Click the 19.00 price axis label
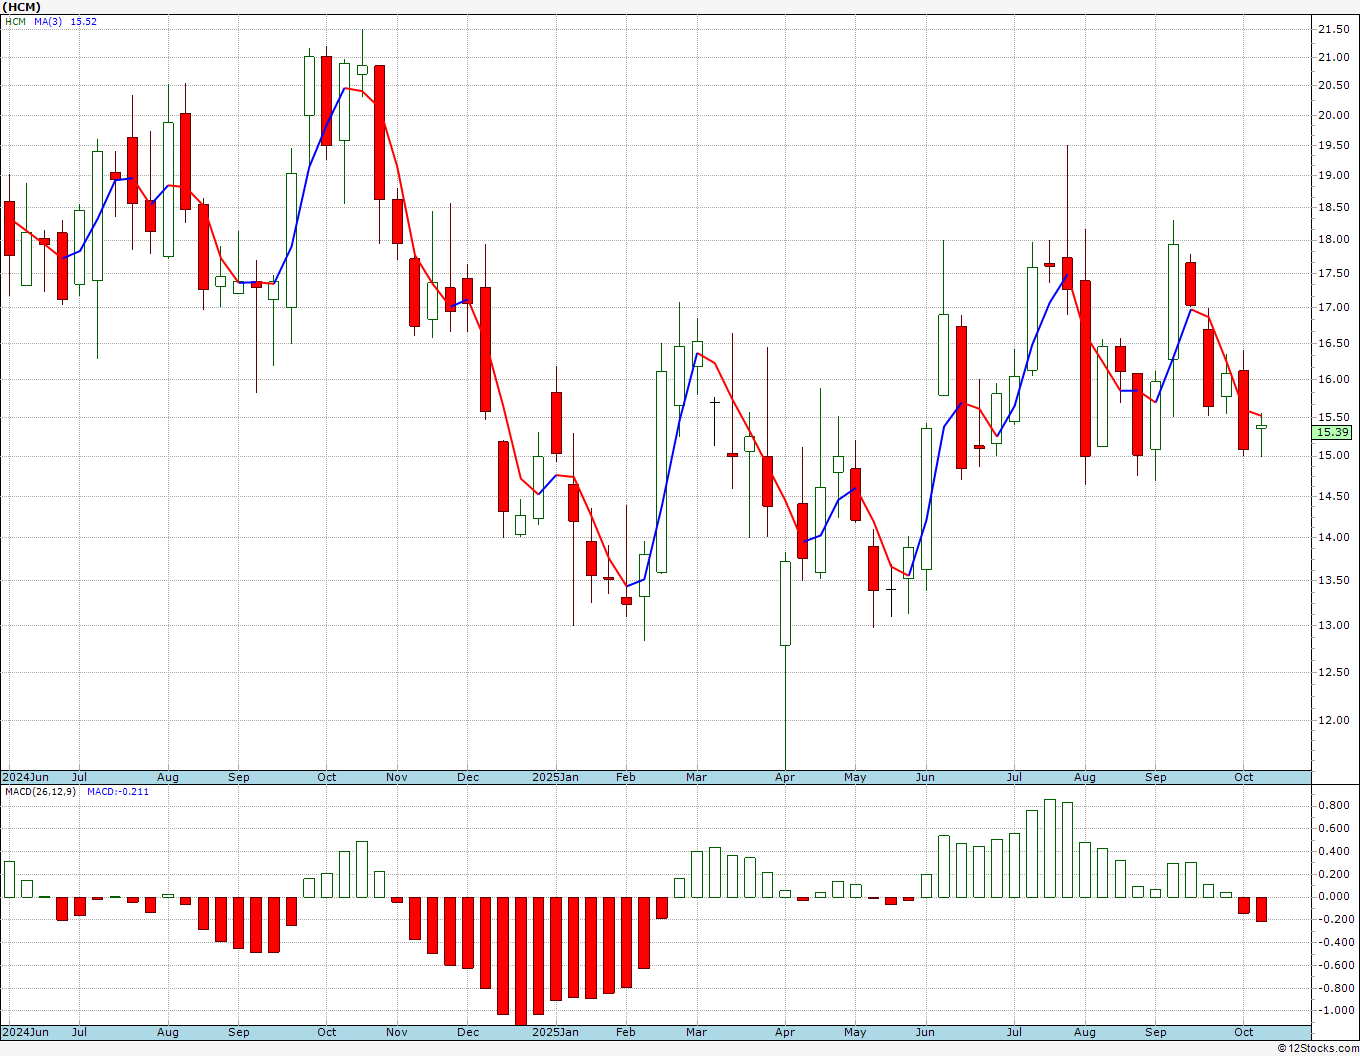Viewport: 1360px width, 1056px height. (x=1332, y=176)
